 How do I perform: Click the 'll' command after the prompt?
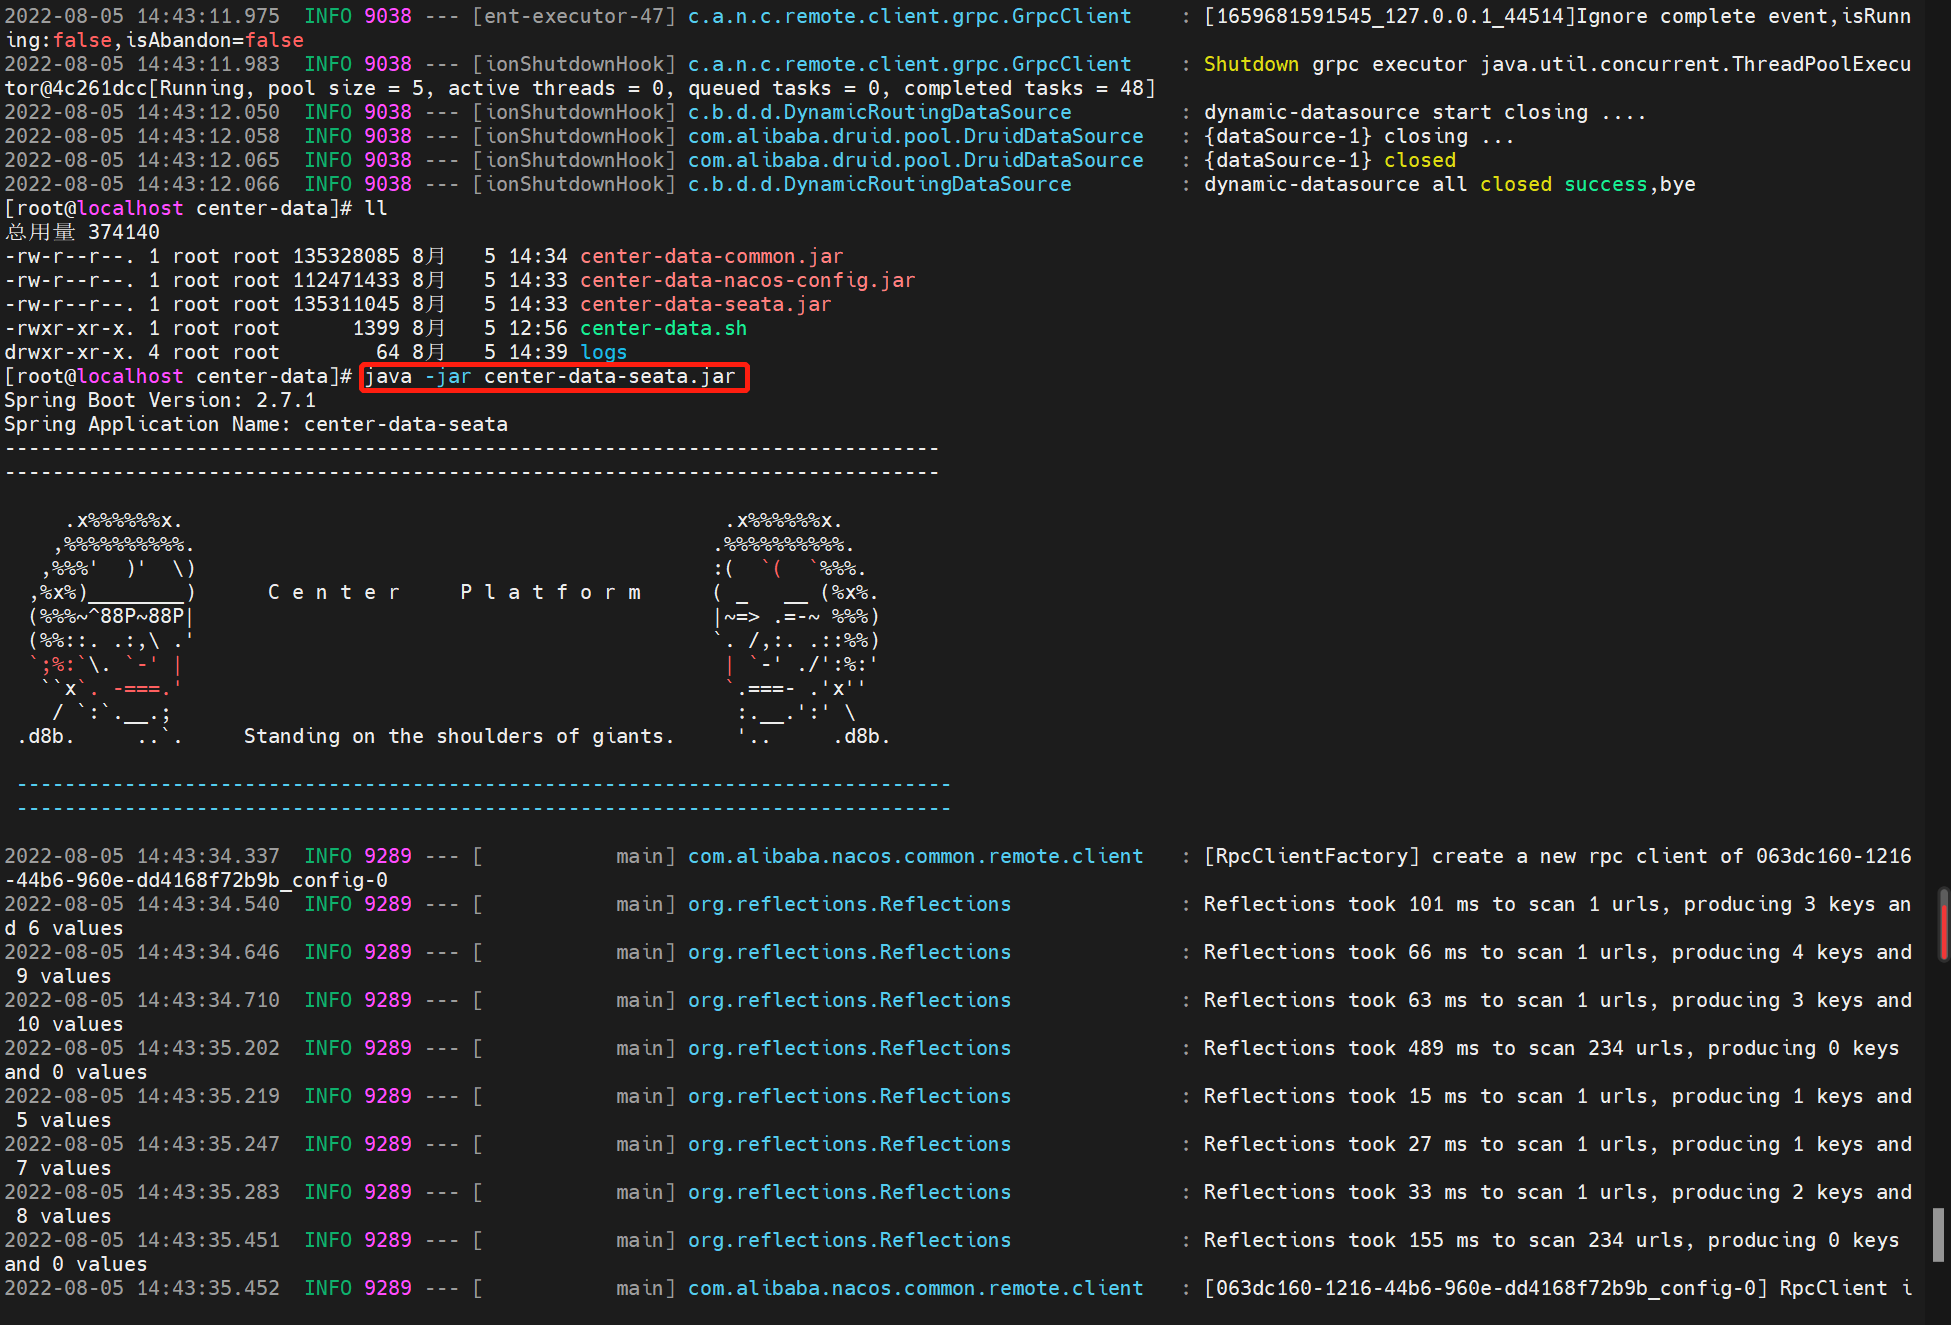[x=376, y=208]
